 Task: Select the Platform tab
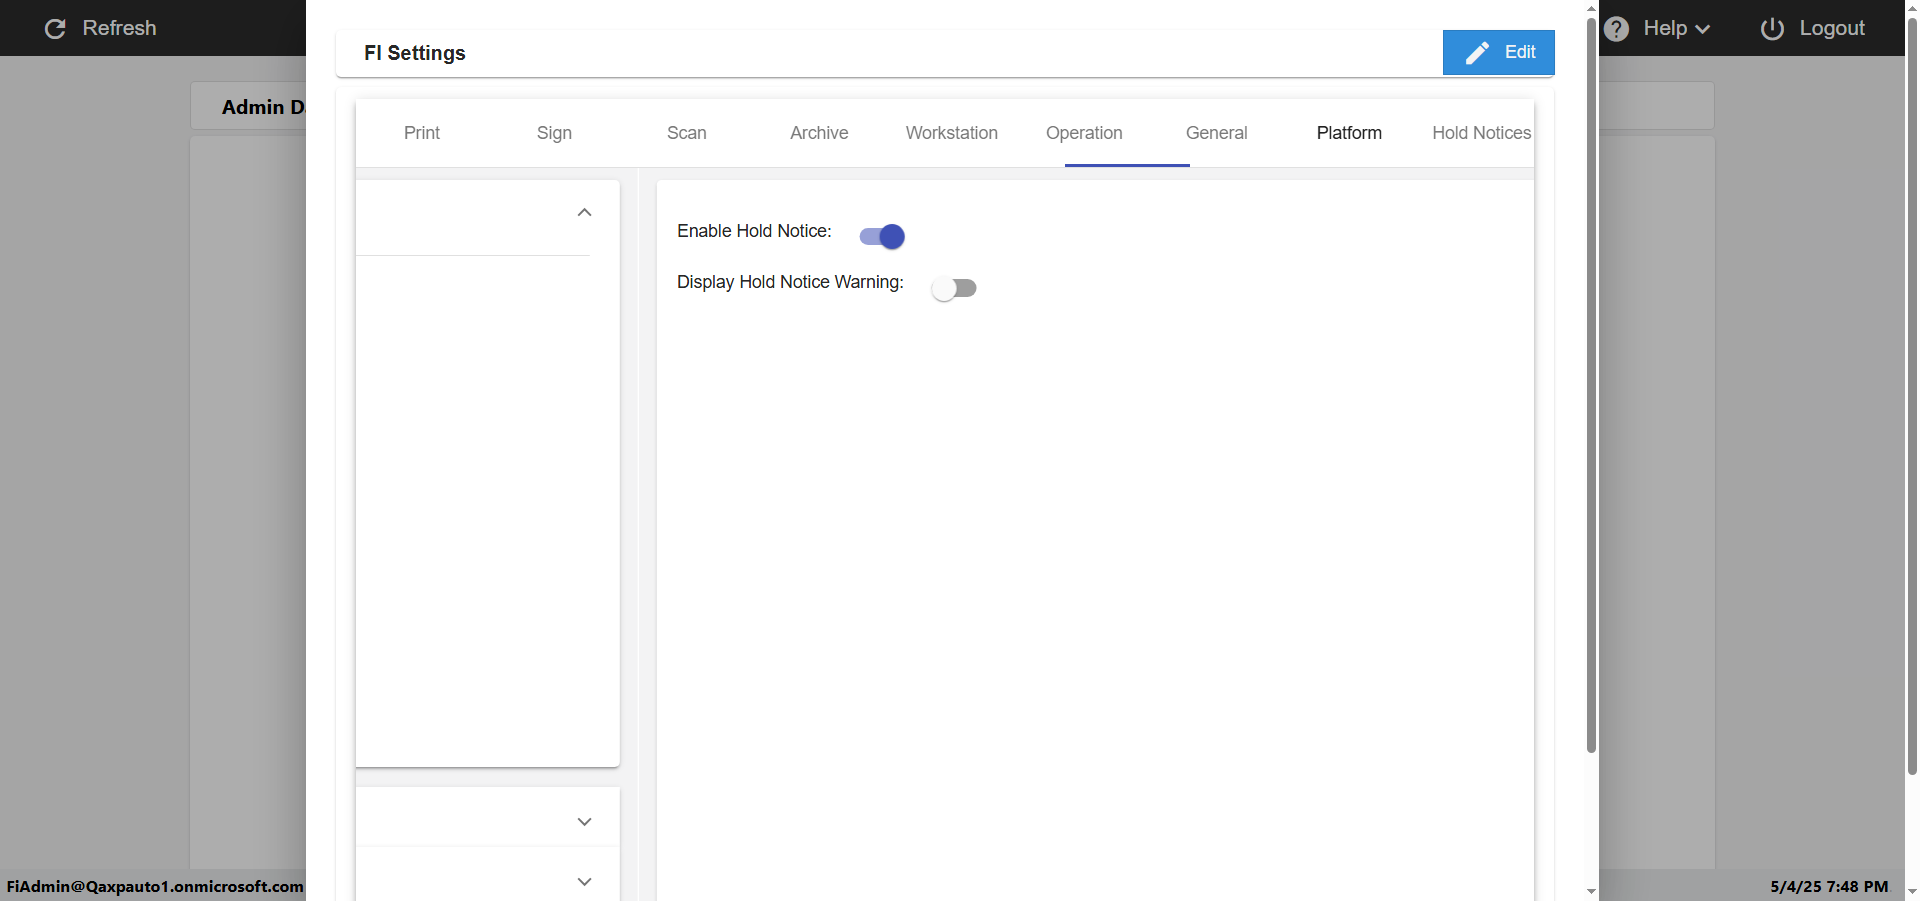pyautogui.click(x=1349, y=133)
